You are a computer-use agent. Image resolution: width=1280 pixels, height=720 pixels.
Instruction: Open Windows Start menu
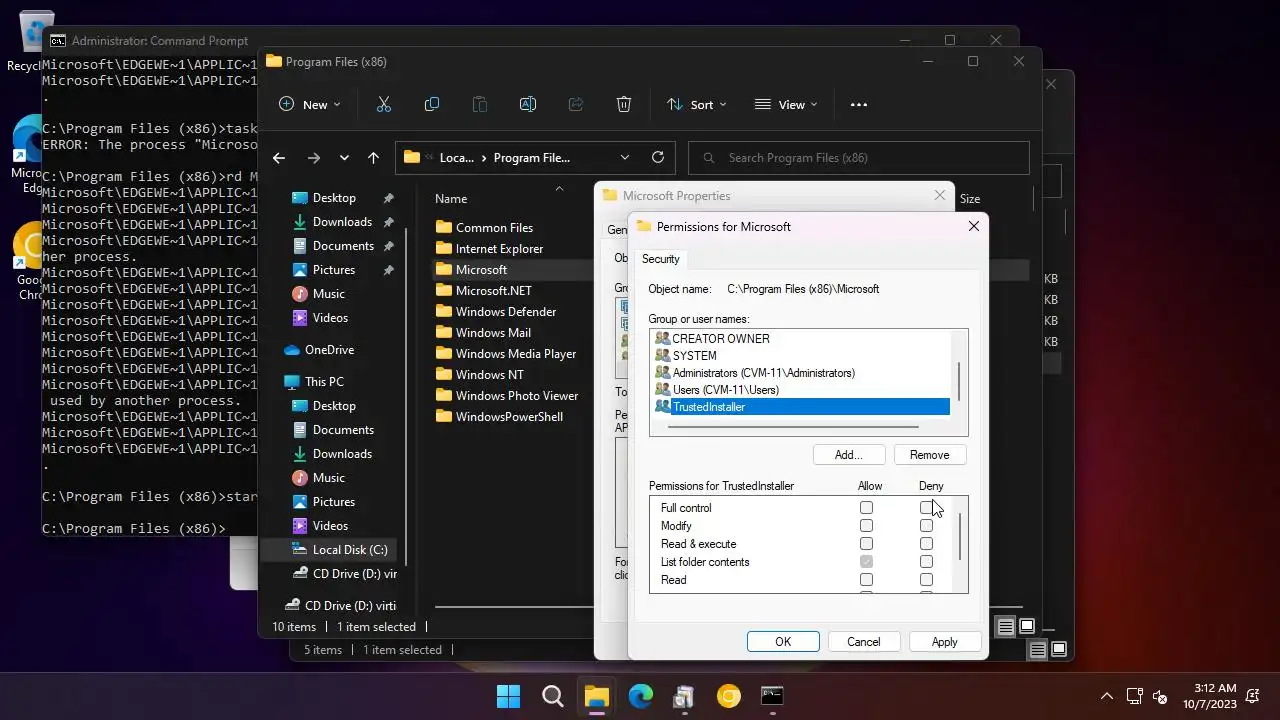(x=508, y=696)
